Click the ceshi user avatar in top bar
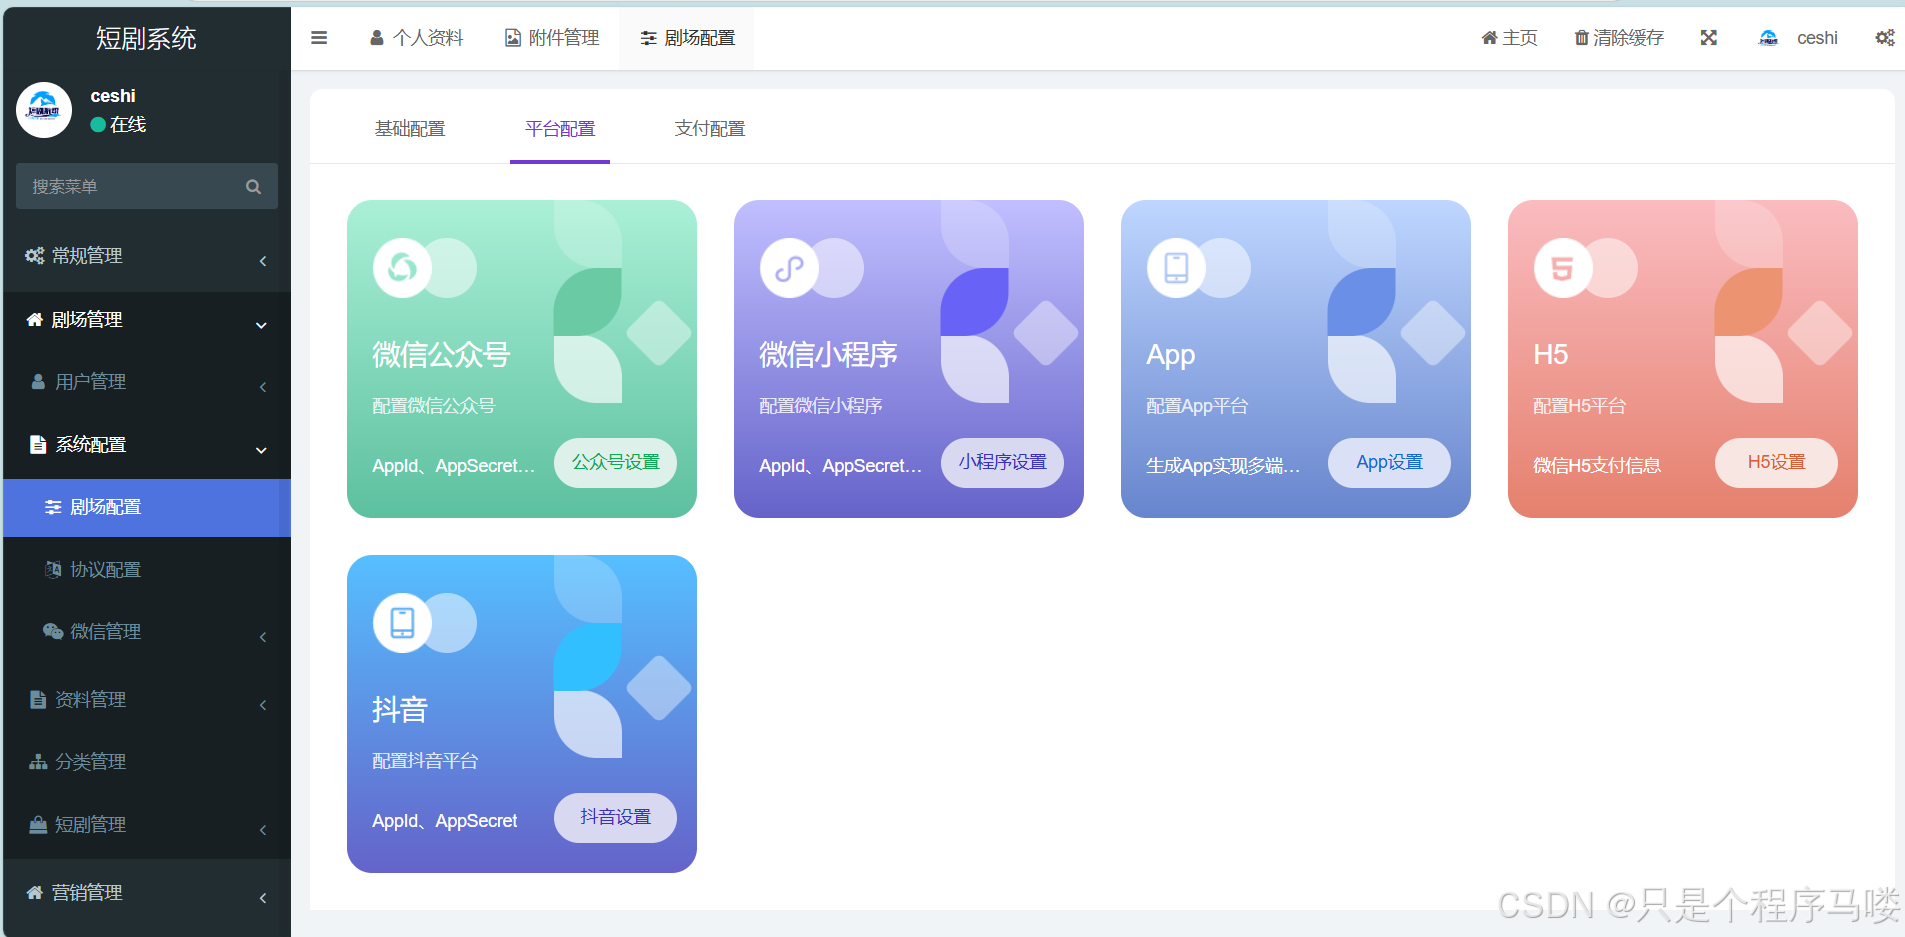 (x=1768, y=38)
